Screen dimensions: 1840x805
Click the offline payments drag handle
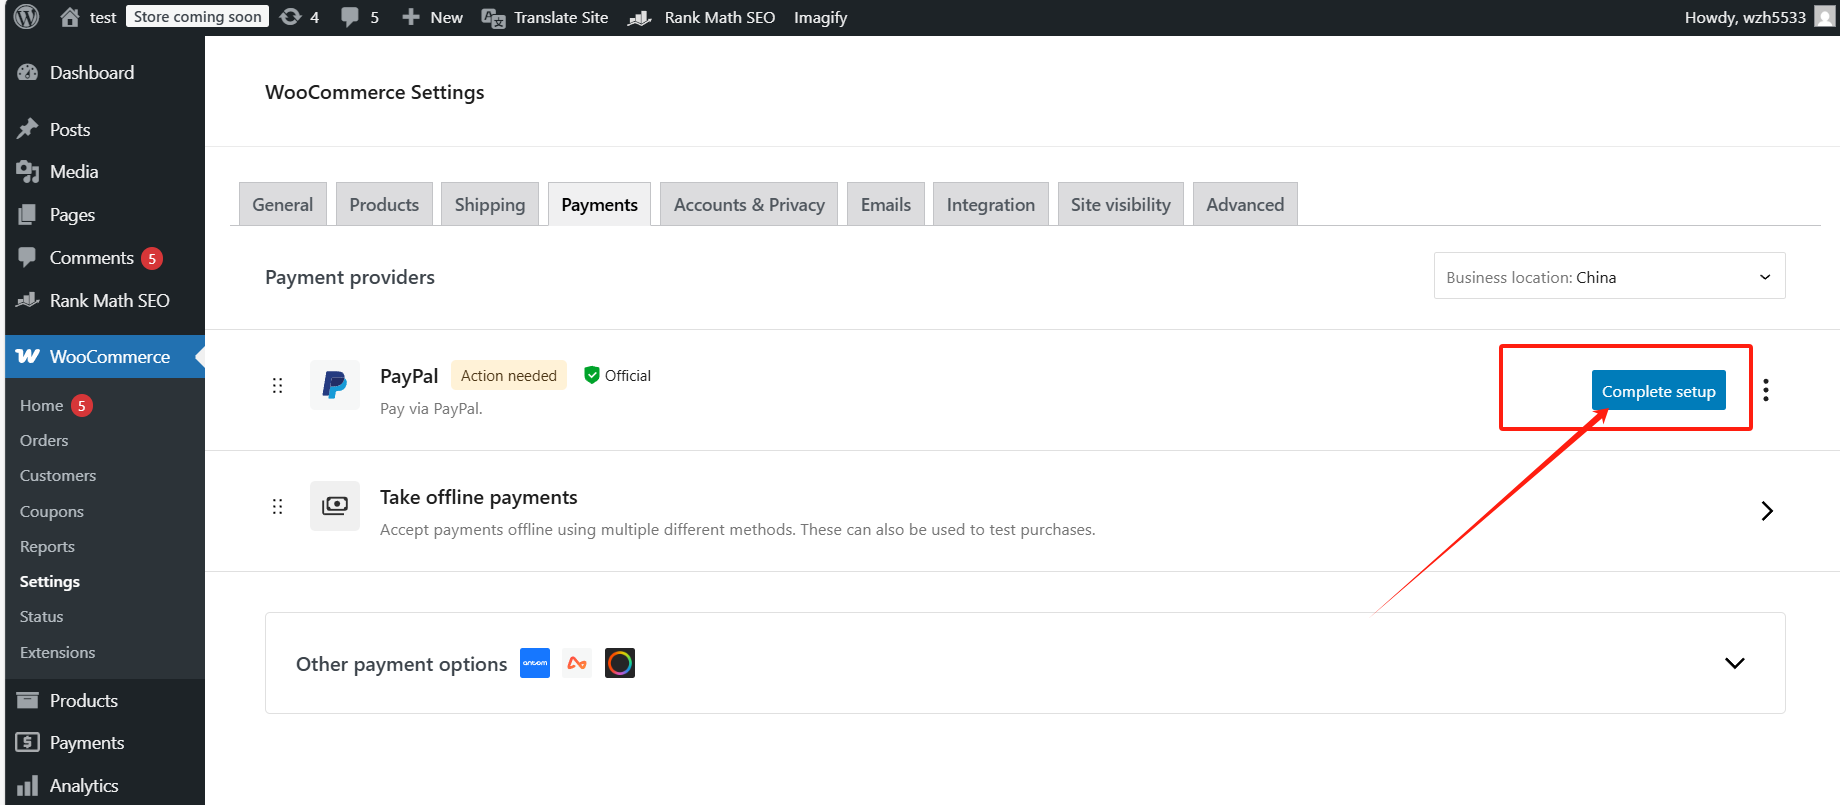point(278,507)
